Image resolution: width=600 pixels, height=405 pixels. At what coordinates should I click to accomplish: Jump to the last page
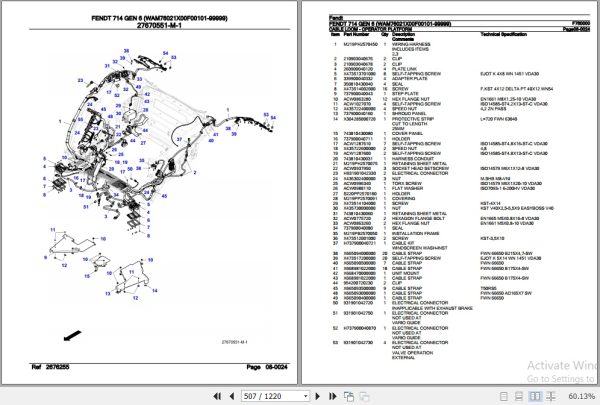tap(332, 396)
